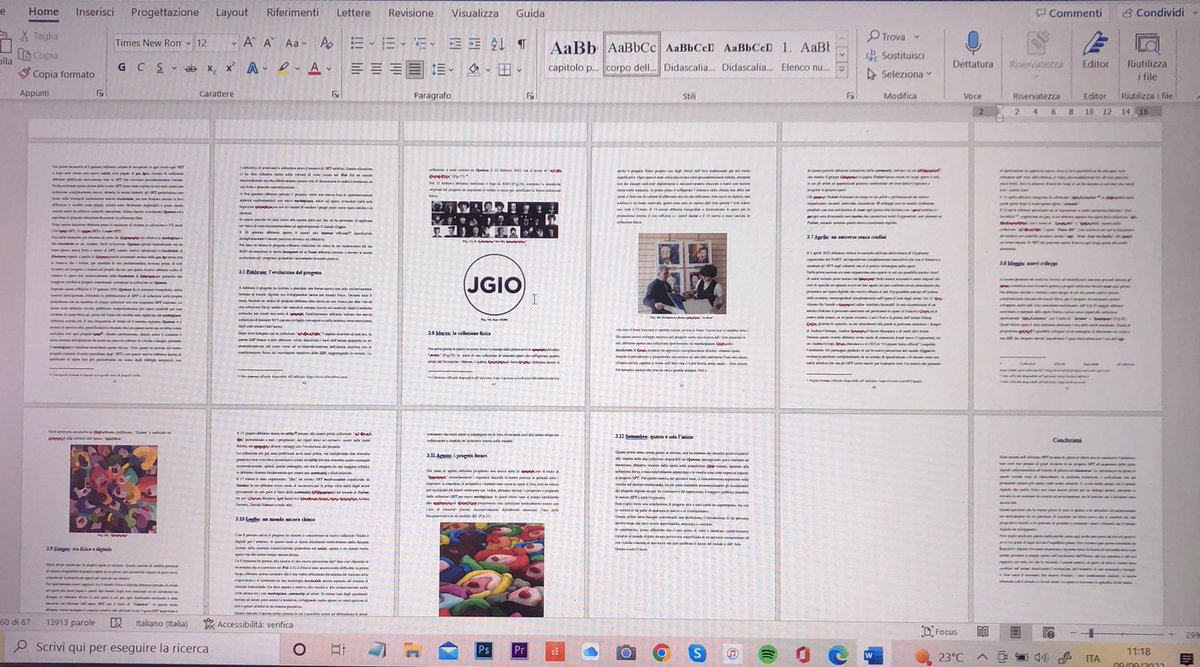This screenshot has width=1200, height=667.
Task: Open the font name dropdown
Action: pos(189,43)
